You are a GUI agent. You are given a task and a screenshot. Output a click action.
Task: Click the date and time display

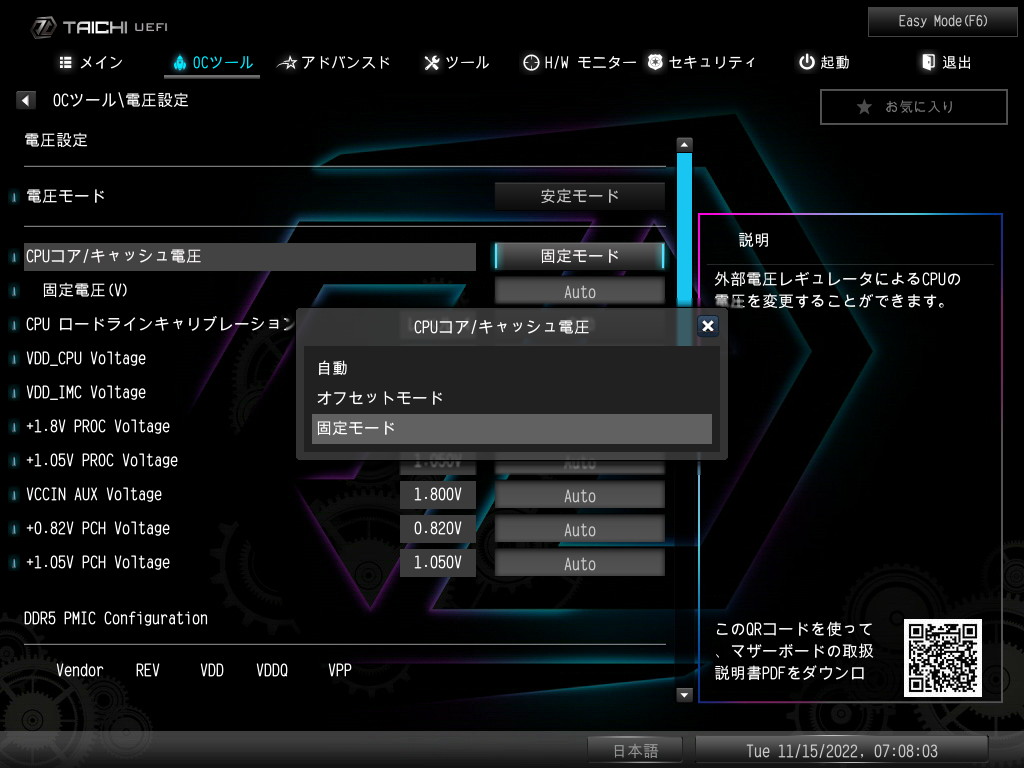coord(842,751)
